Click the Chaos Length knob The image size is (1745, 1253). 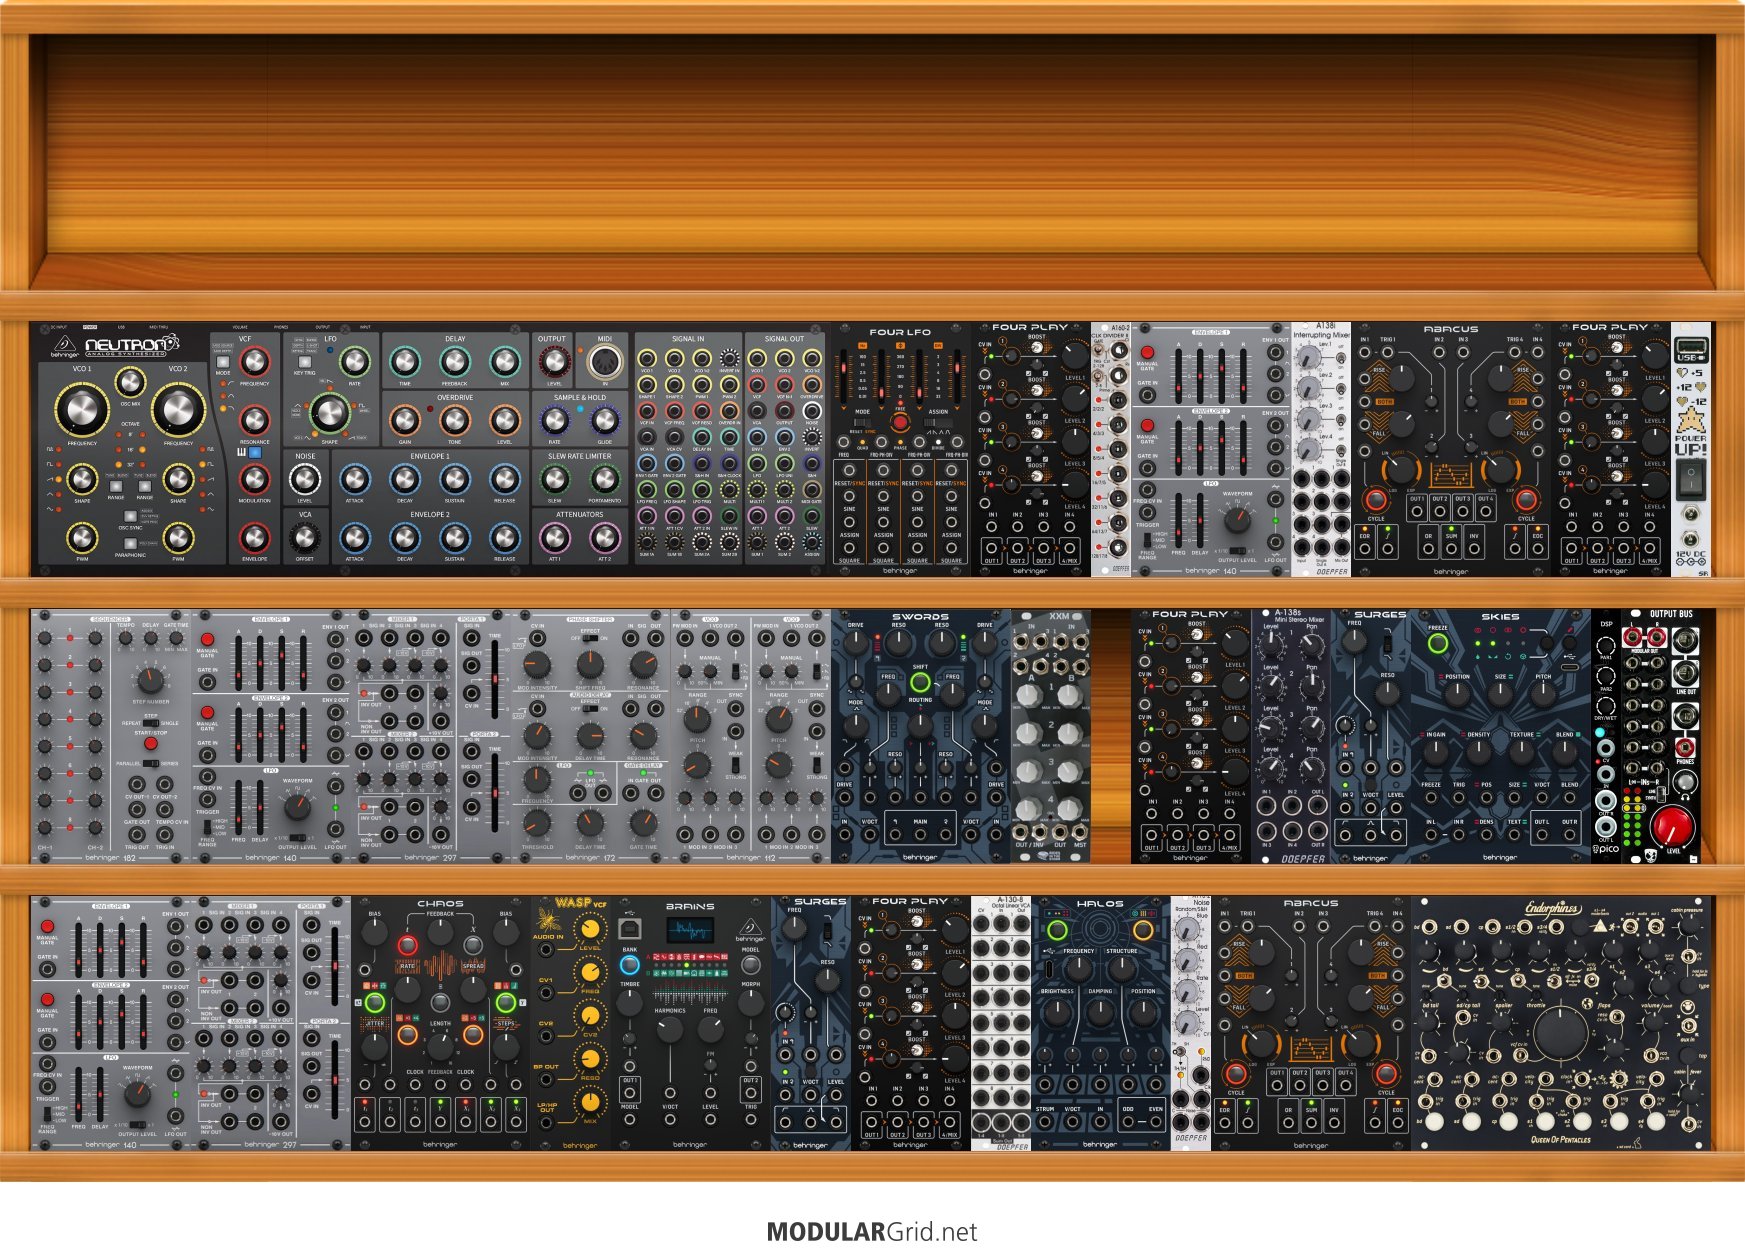tap(440, 1045)
